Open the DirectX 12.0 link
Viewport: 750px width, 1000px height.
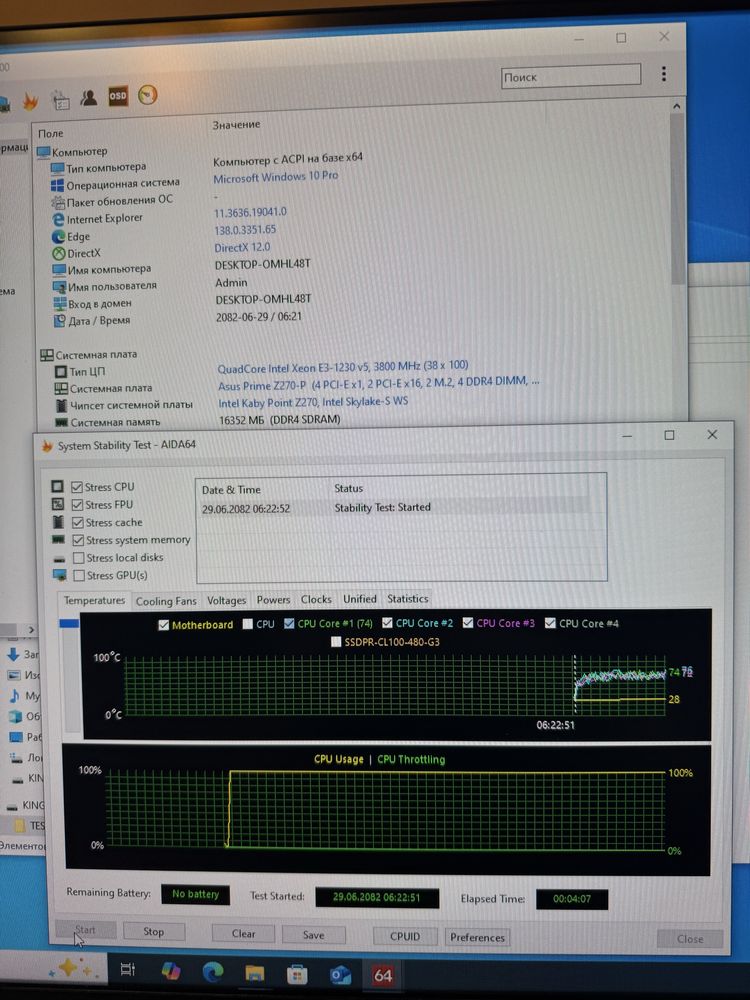(242, 247)
